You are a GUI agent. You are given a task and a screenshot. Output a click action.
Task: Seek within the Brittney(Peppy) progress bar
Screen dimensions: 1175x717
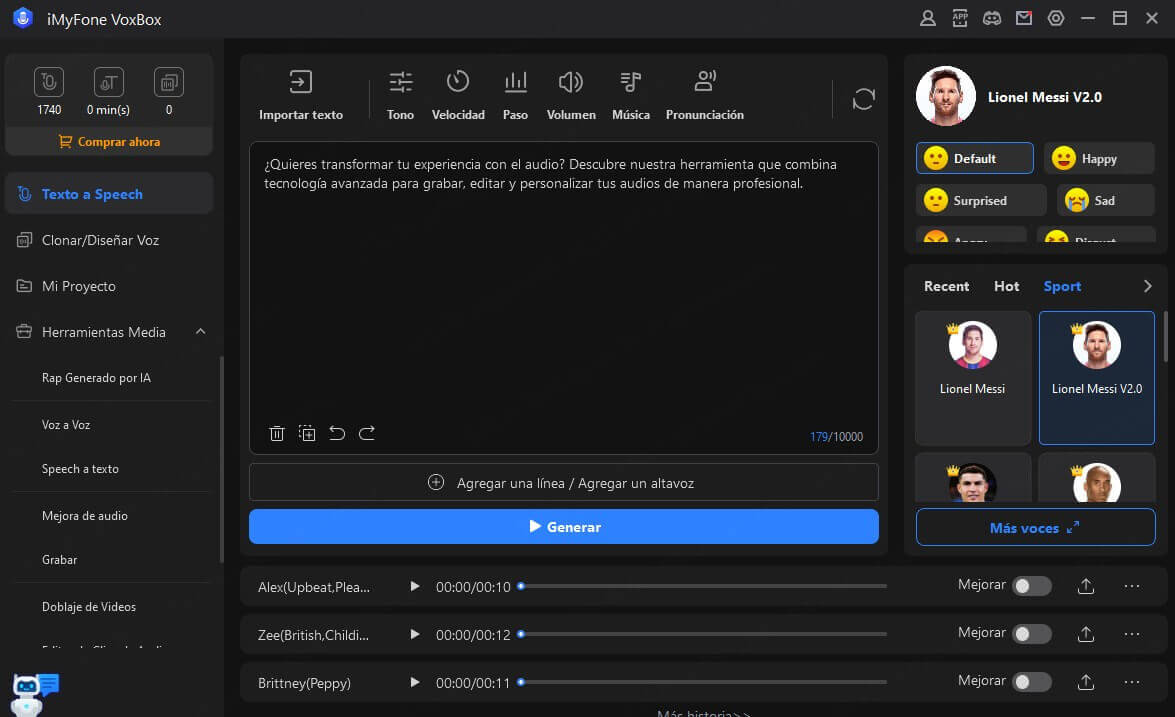703,682
